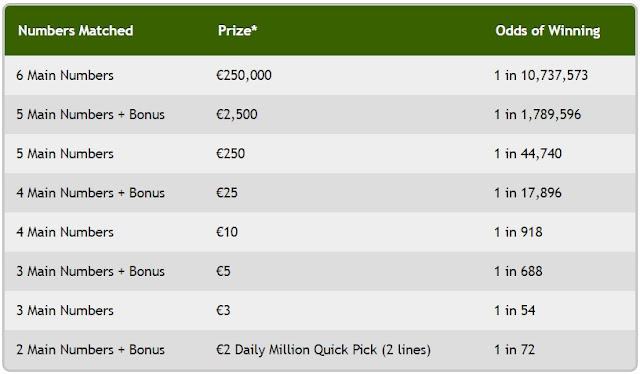Screen dimensions: 640x374
Task: Click the Prize* column header
Action: coord(237,31)
